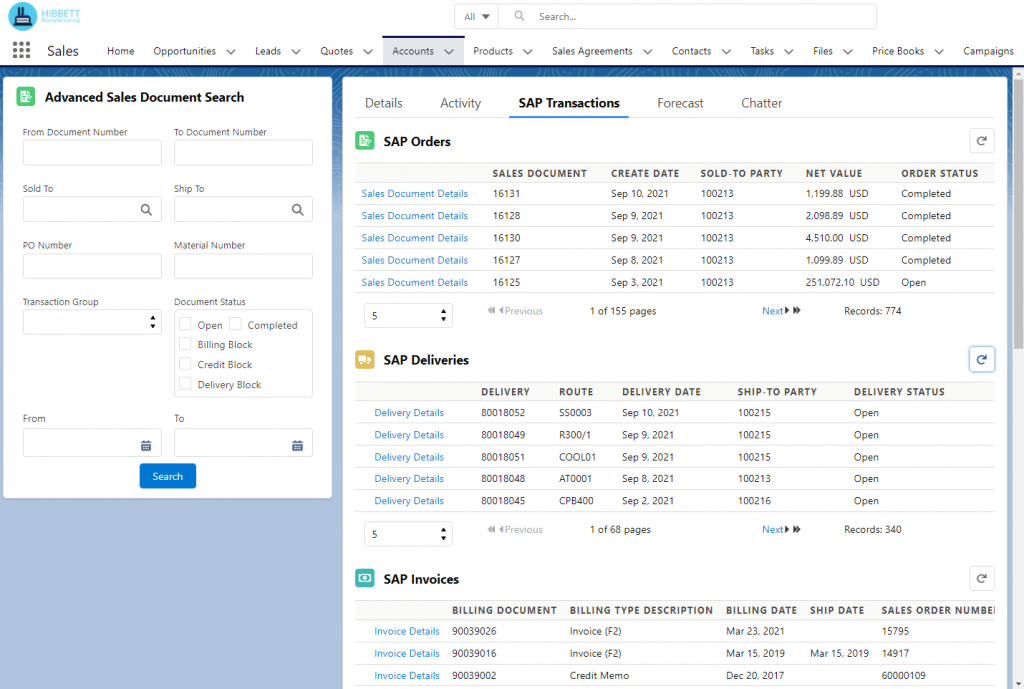Switch to the Forecast tab
This screenshot has width=1024, height=689.
click(x=680, y=103)
